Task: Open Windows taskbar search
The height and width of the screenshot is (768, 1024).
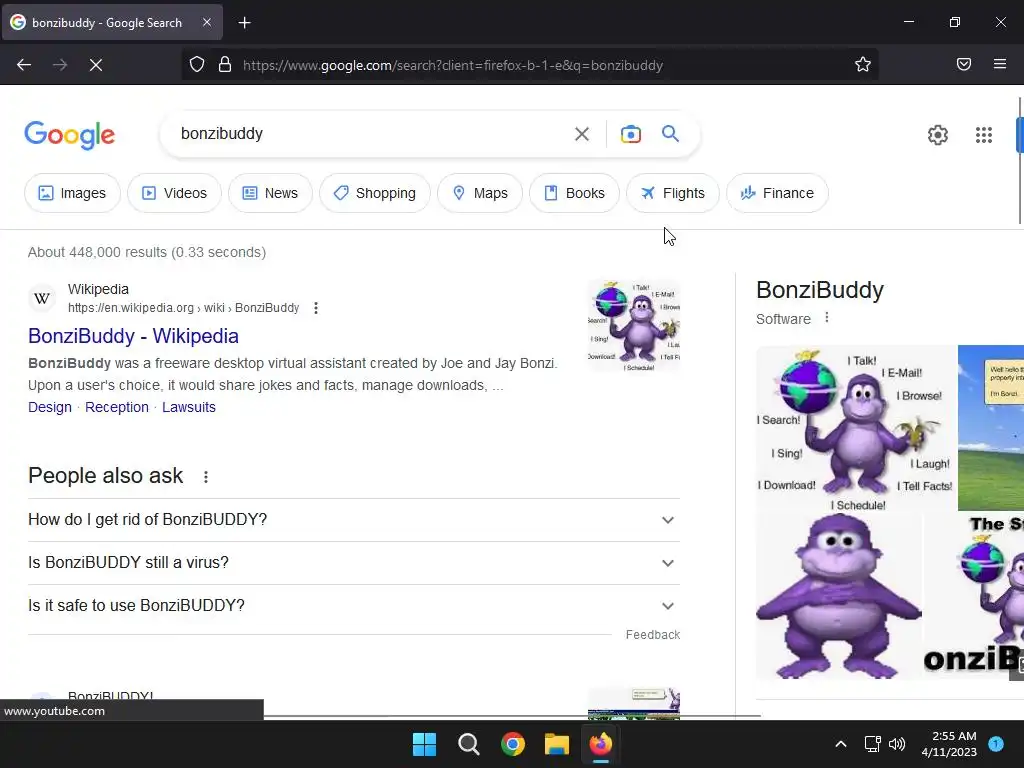Action: click(x=469, y=744)
